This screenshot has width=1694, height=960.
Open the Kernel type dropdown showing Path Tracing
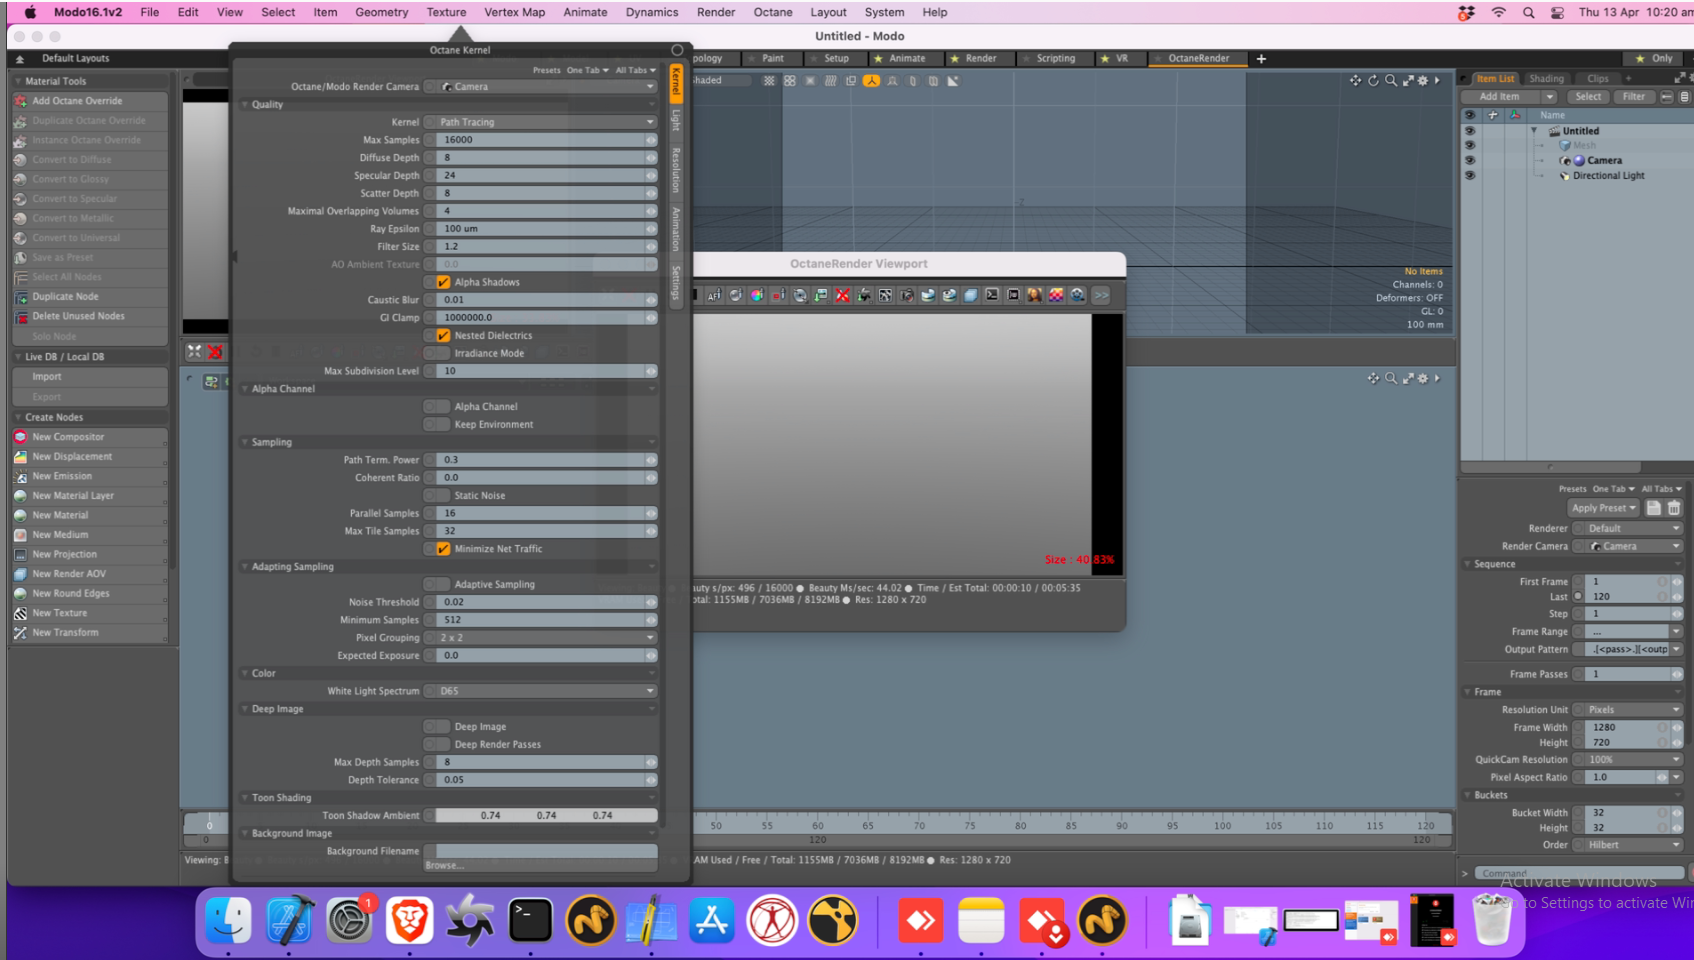point(547,122)
